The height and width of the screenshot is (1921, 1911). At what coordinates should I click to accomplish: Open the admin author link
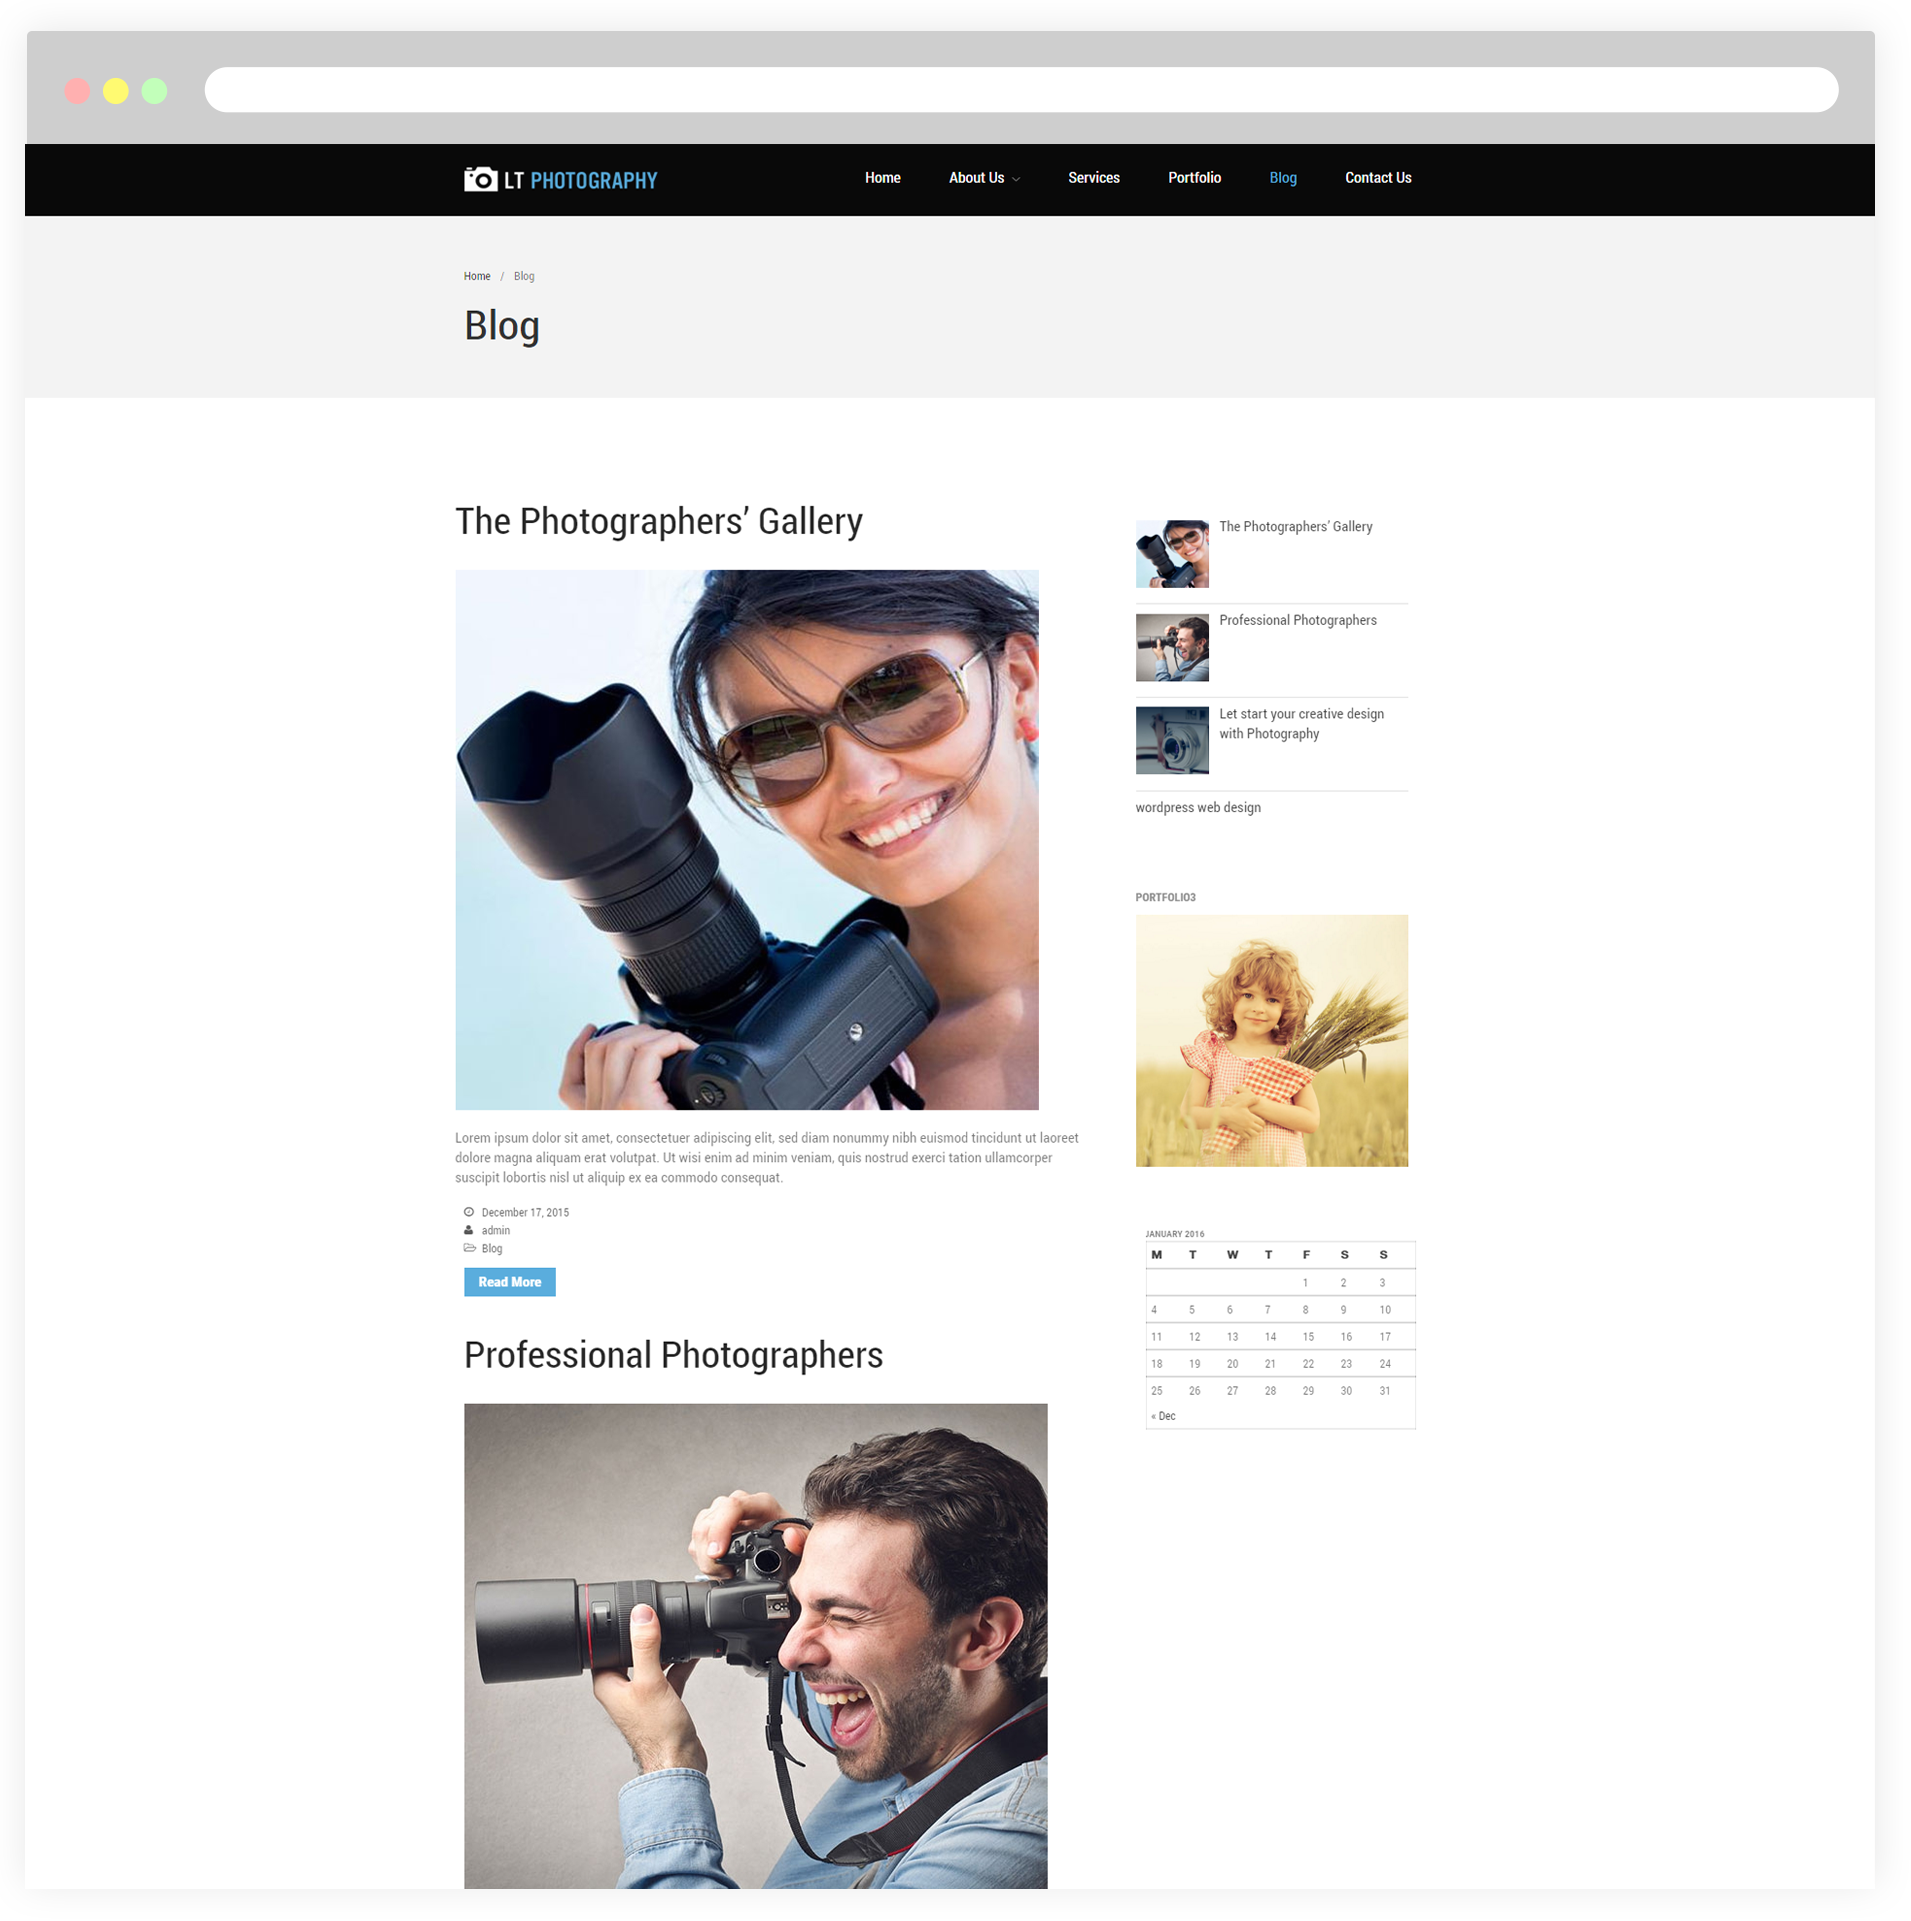(496, 1230)
